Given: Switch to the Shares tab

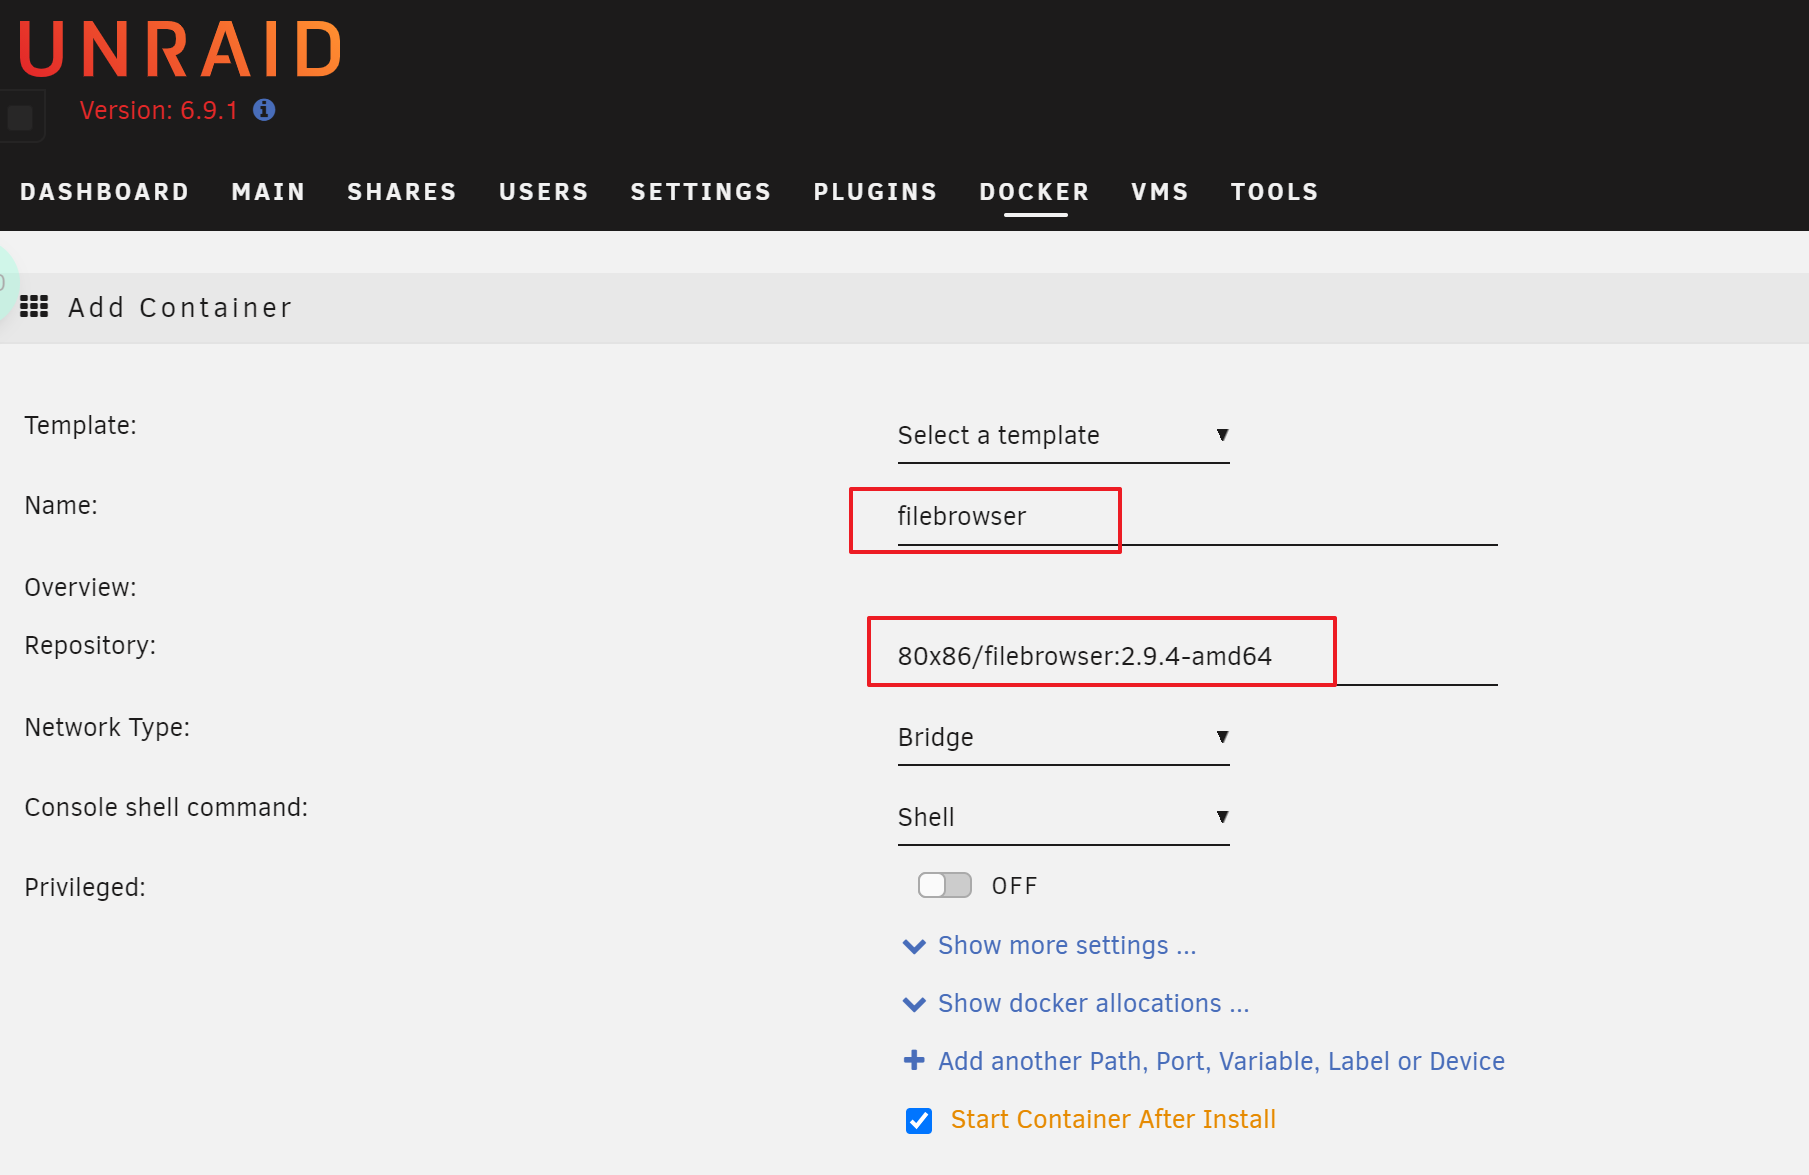Looking at the screenshot, I should [x=402, y=192].
